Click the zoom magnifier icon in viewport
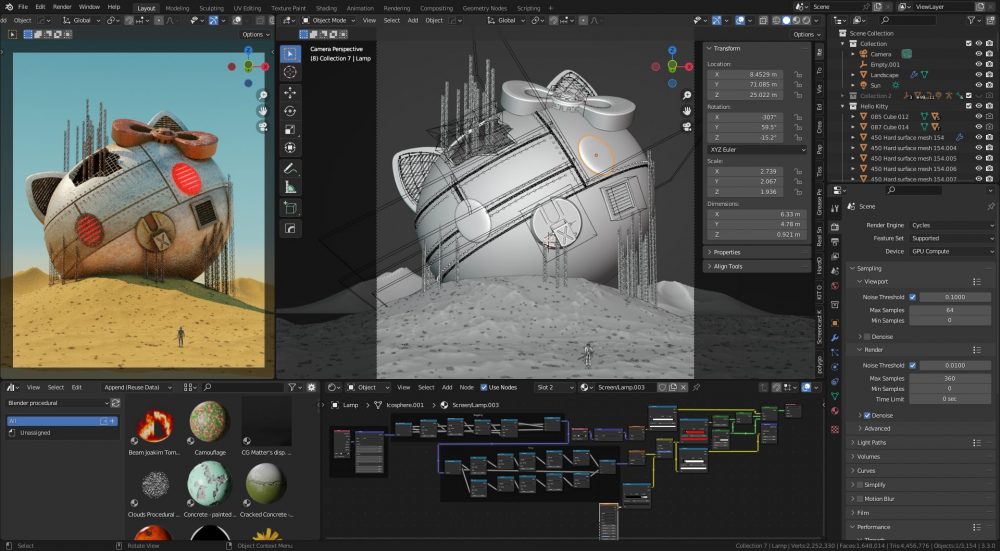This screenshot has width=1000, height=551. point(688,95)
